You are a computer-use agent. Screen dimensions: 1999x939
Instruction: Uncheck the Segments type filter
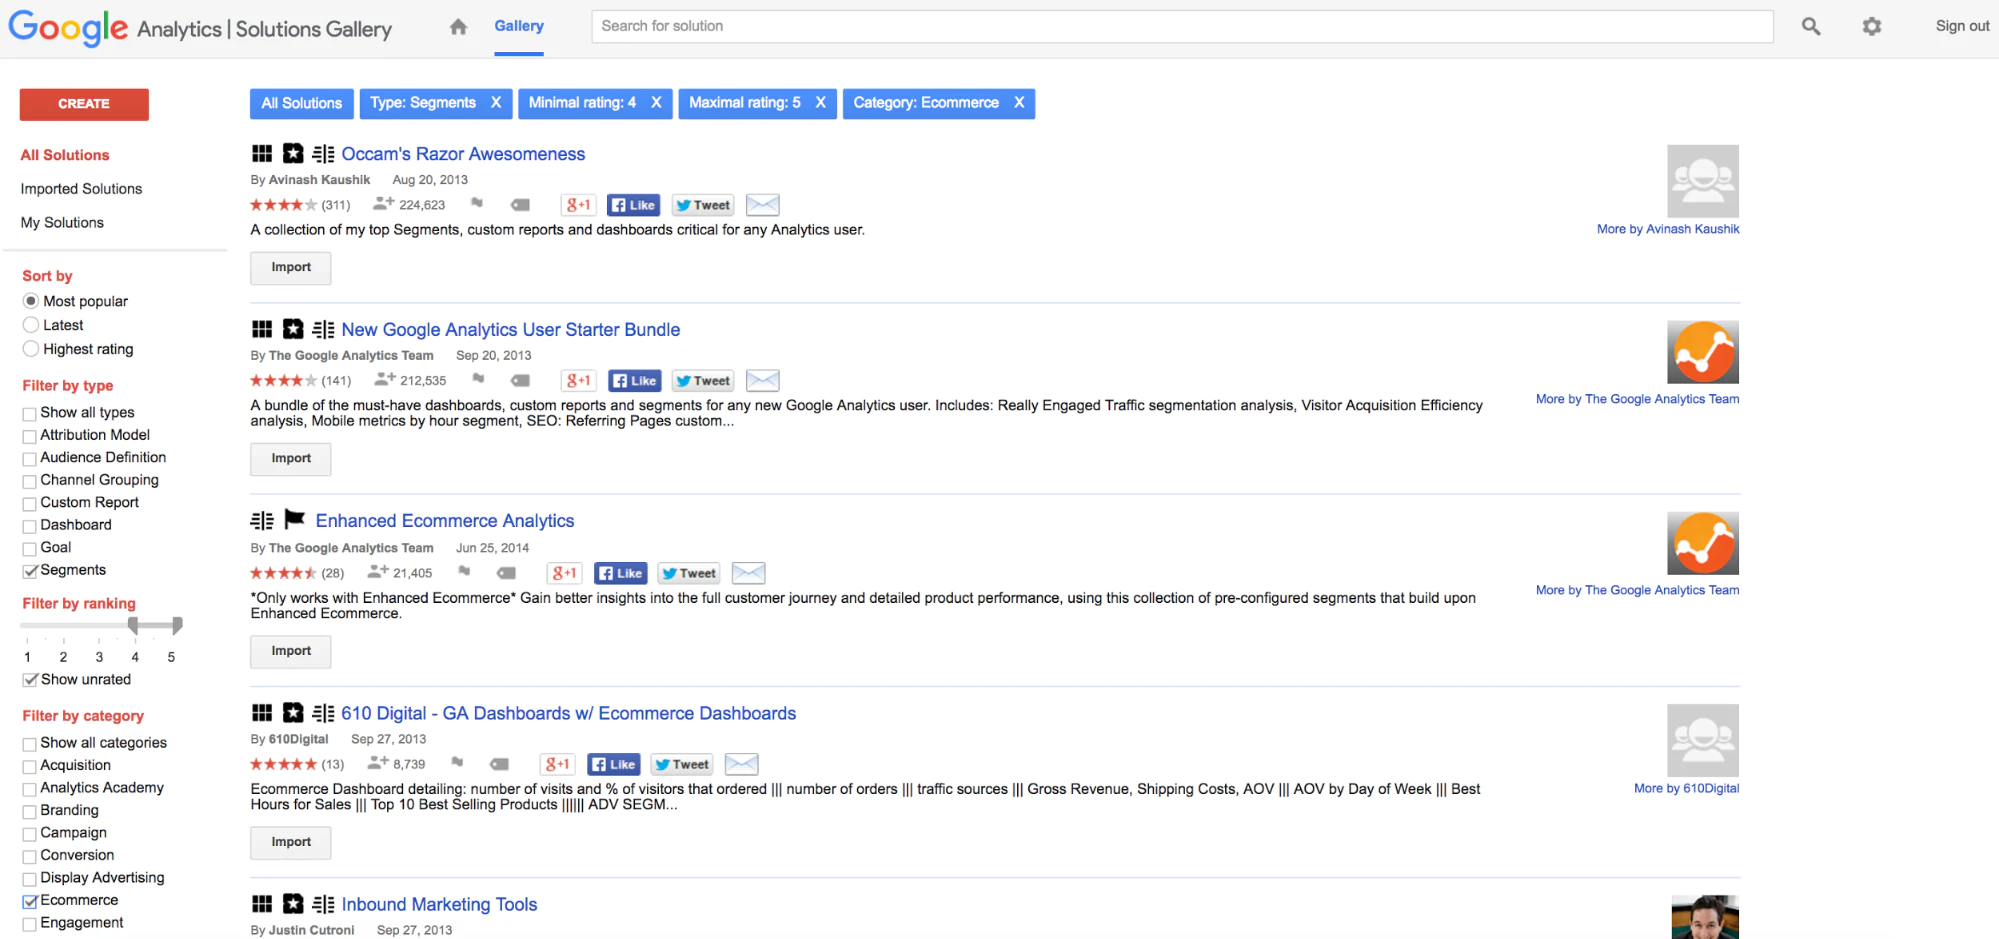point(30,571)
